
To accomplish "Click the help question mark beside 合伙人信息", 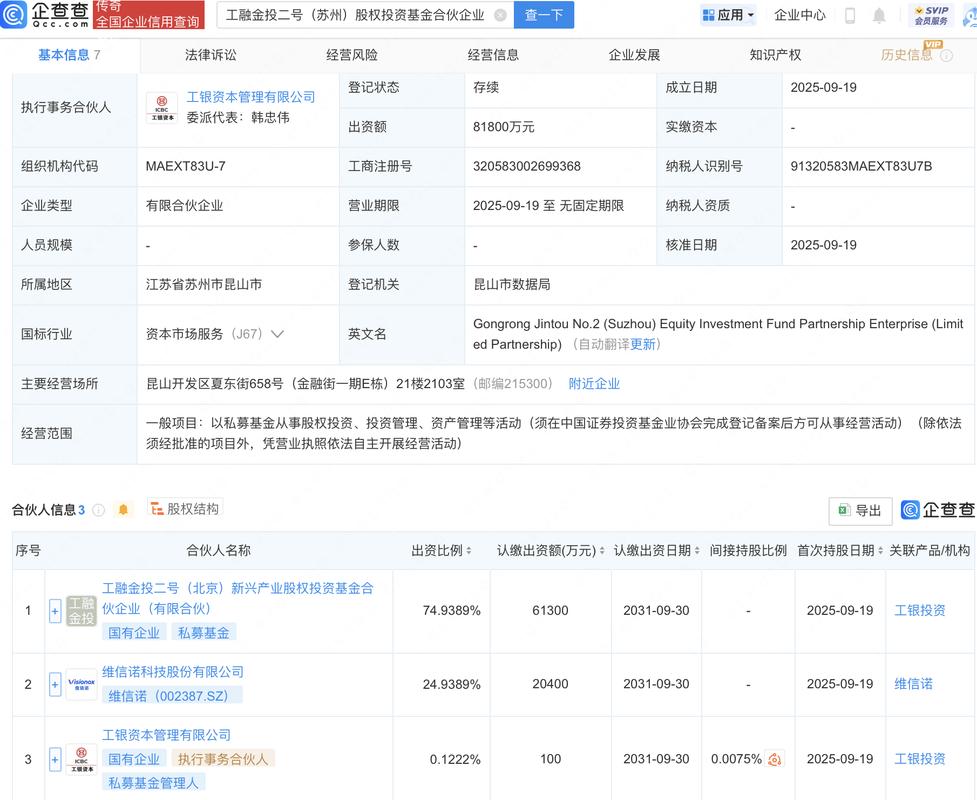I will (x=100, y=508).
